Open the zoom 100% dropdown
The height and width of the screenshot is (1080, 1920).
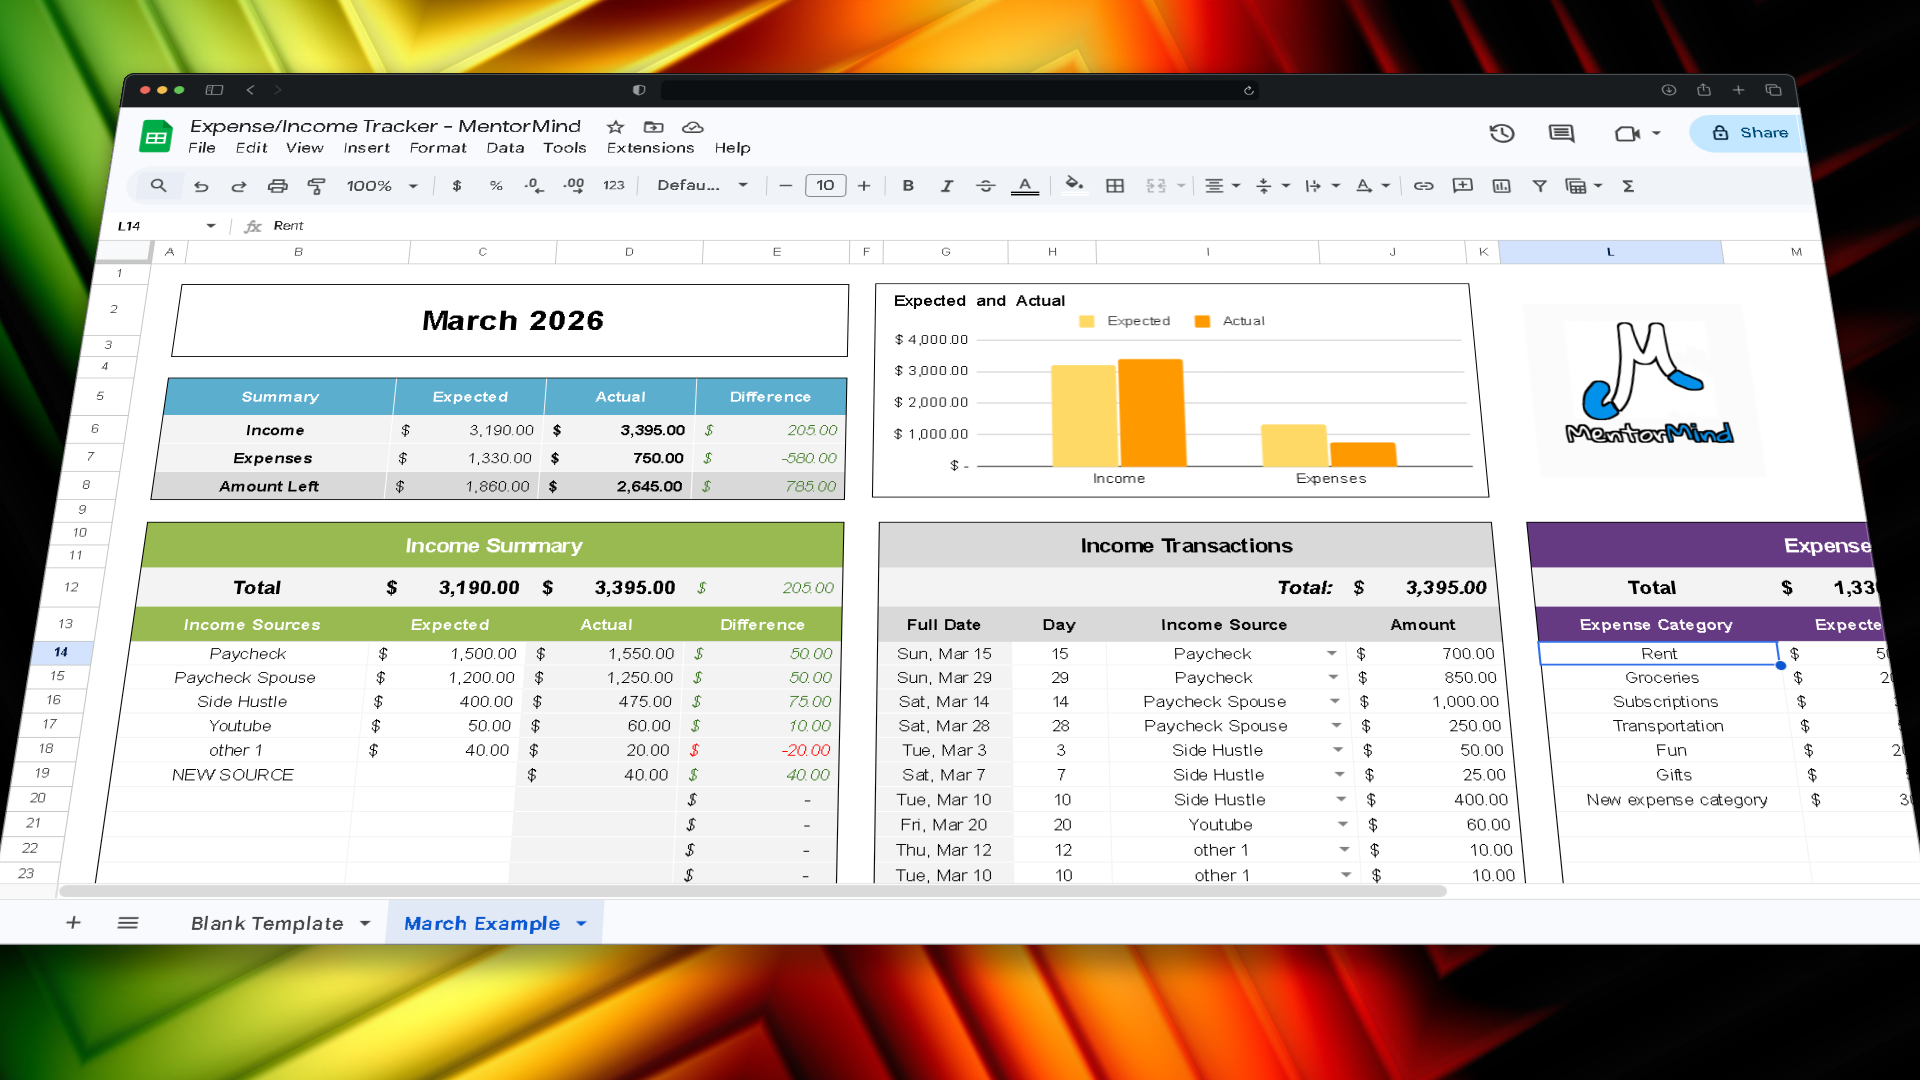tap(382, 186)
